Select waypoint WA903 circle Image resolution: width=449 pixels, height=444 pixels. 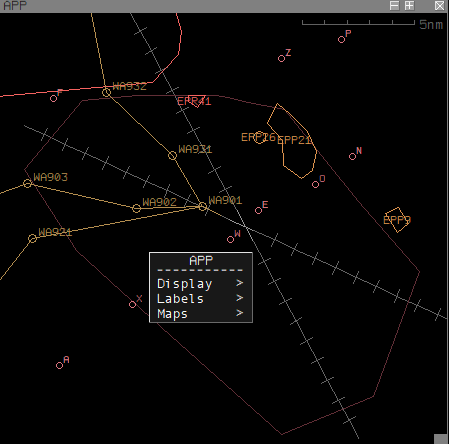coord(28,183)
